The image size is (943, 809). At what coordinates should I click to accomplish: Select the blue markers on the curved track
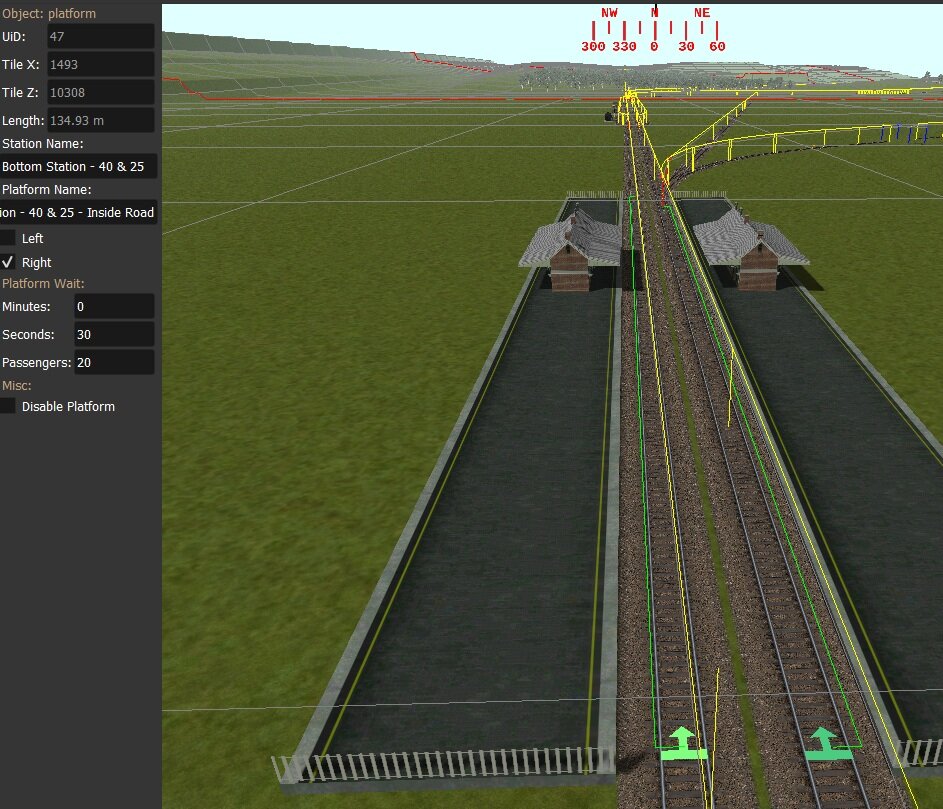(907, 133)
